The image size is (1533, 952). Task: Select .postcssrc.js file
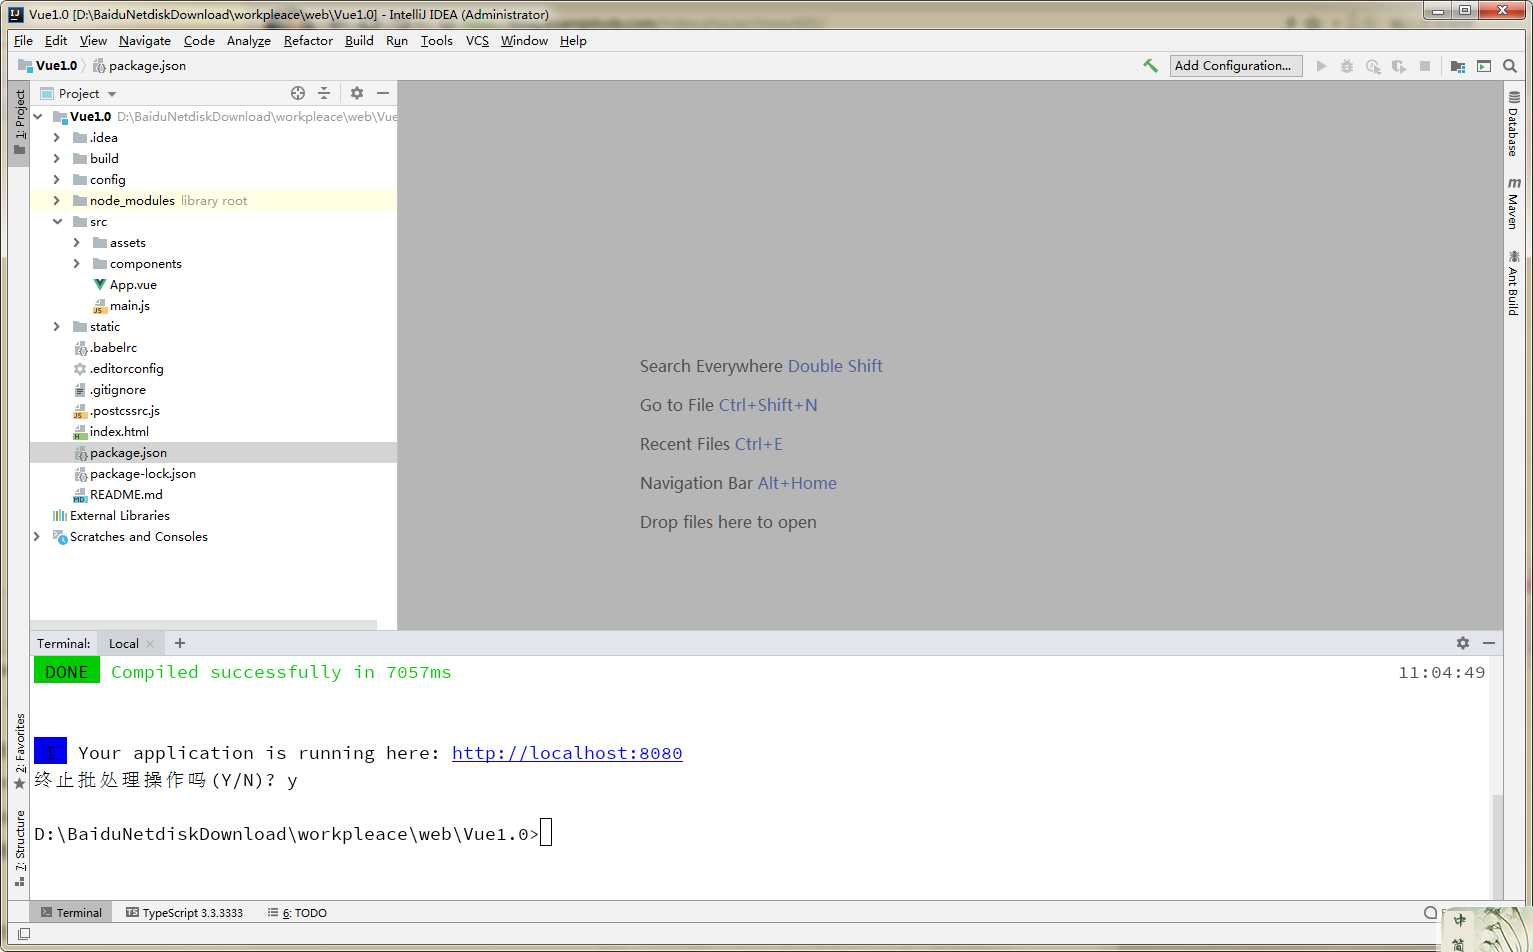coord(124,411)
